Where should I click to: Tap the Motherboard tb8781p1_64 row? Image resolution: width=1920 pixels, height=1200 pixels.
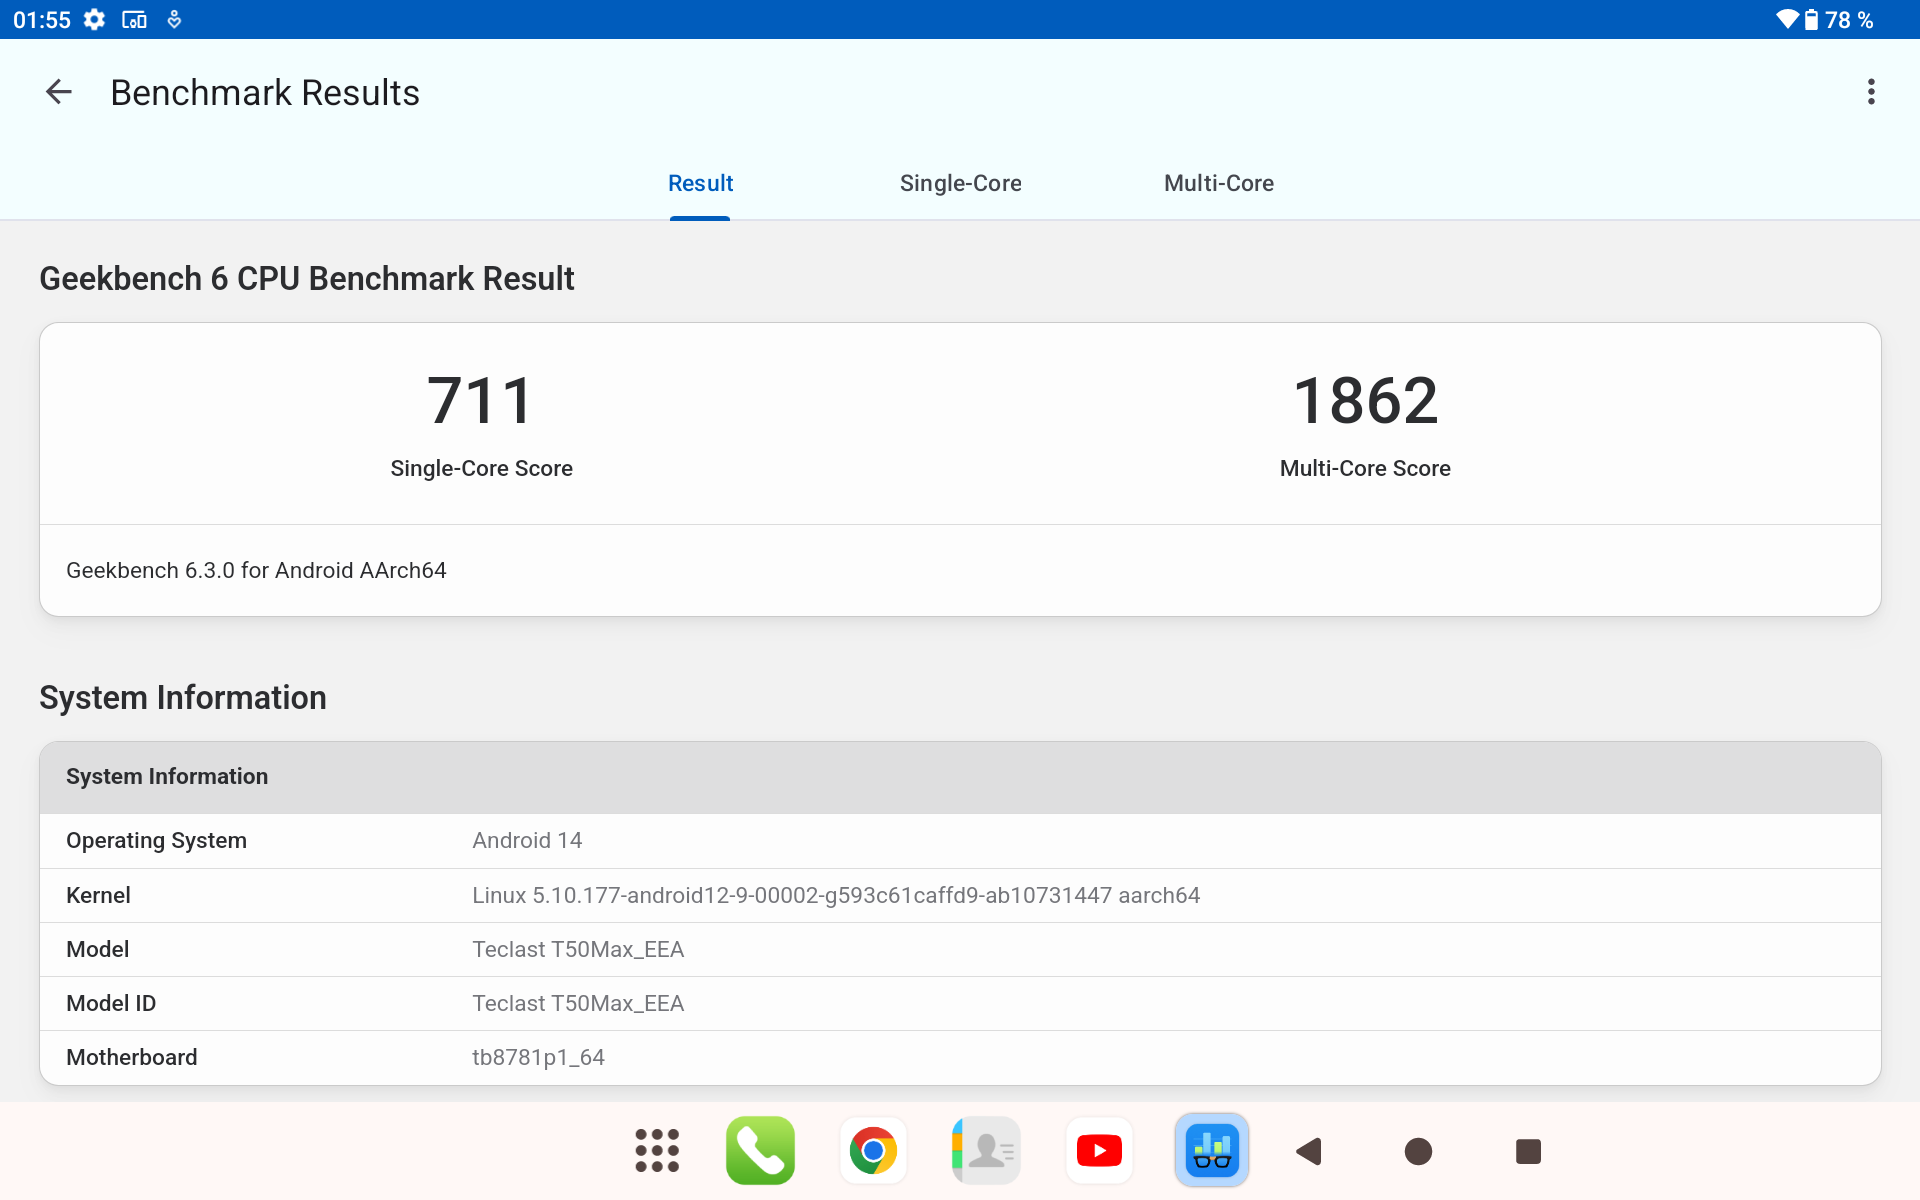[960, 1057]
